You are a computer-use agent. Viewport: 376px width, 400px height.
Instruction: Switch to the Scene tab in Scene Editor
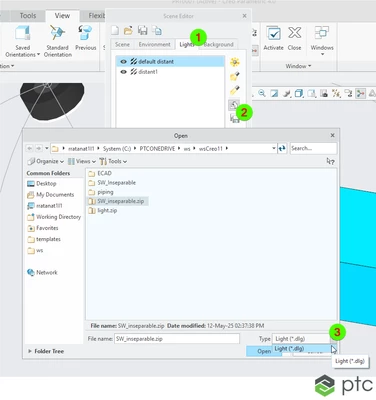coord(122,44)
